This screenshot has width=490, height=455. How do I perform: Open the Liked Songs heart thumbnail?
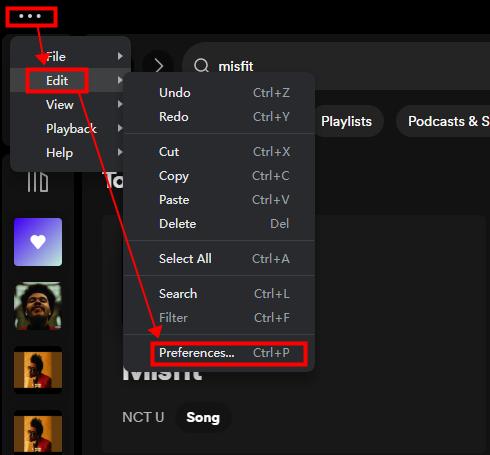click(x=38, y=242)
